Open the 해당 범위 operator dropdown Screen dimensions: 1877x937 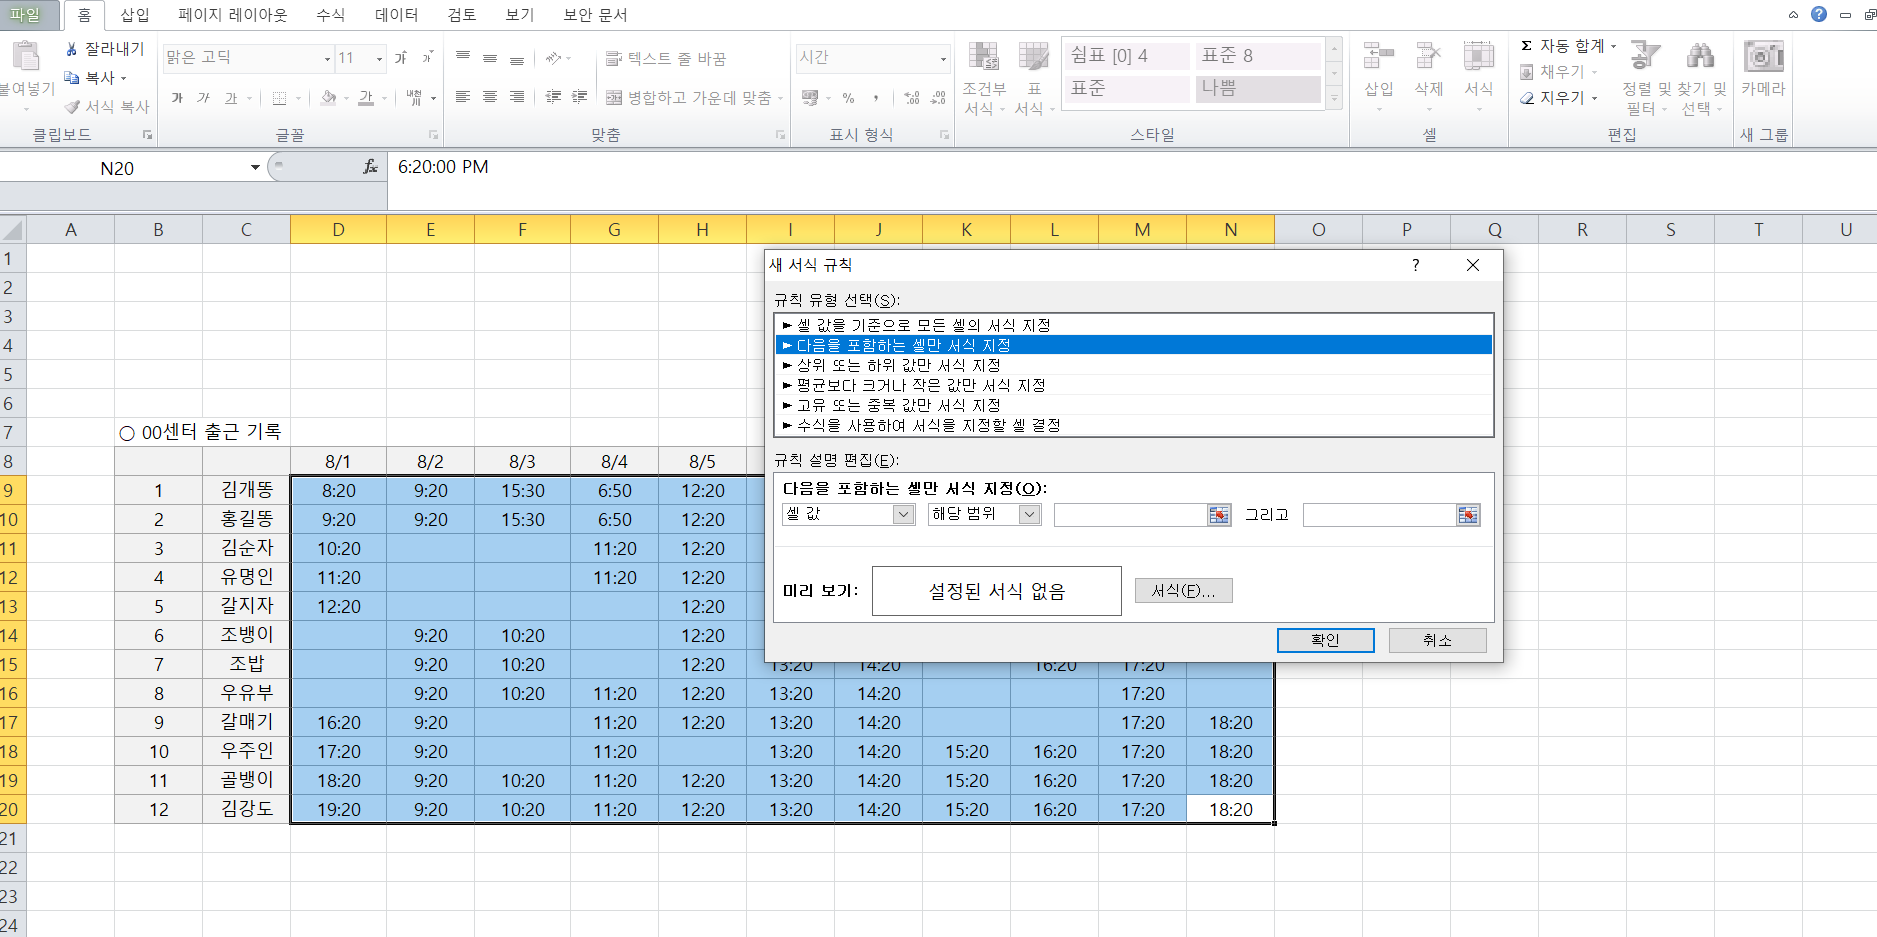pyautogui.click(x=1030, y=514)
